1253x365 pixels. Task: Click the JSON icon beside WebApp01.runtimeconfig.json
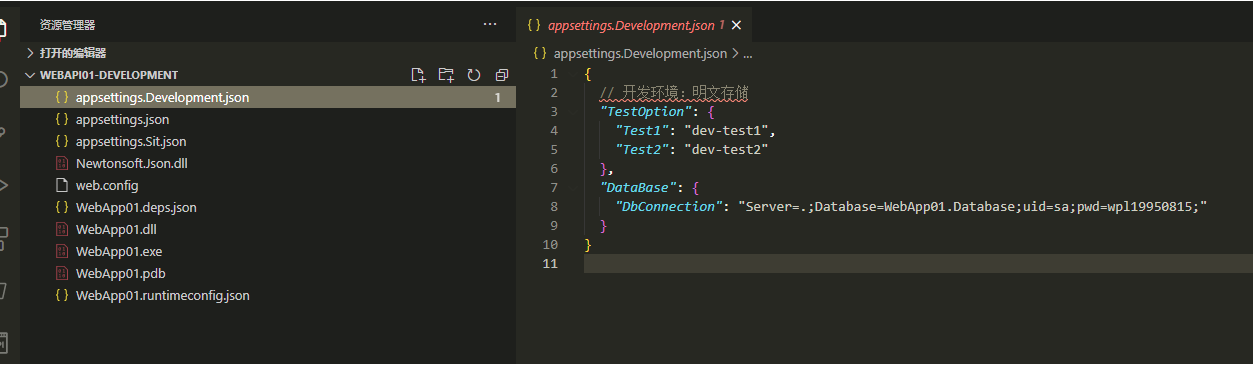pyautogui.click(x=62, y=296)
